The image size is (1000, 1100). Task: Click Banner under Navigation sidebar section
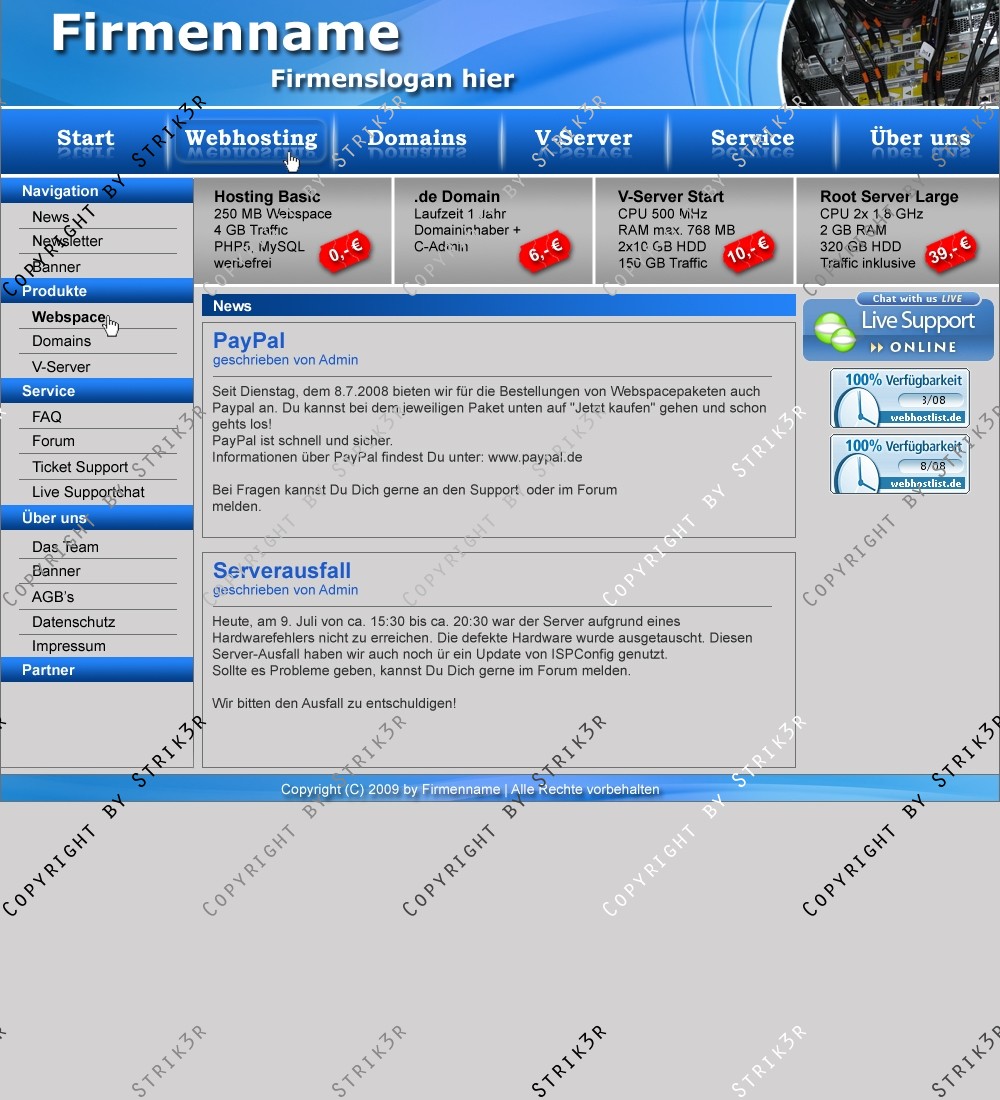[x=56, y=267]
